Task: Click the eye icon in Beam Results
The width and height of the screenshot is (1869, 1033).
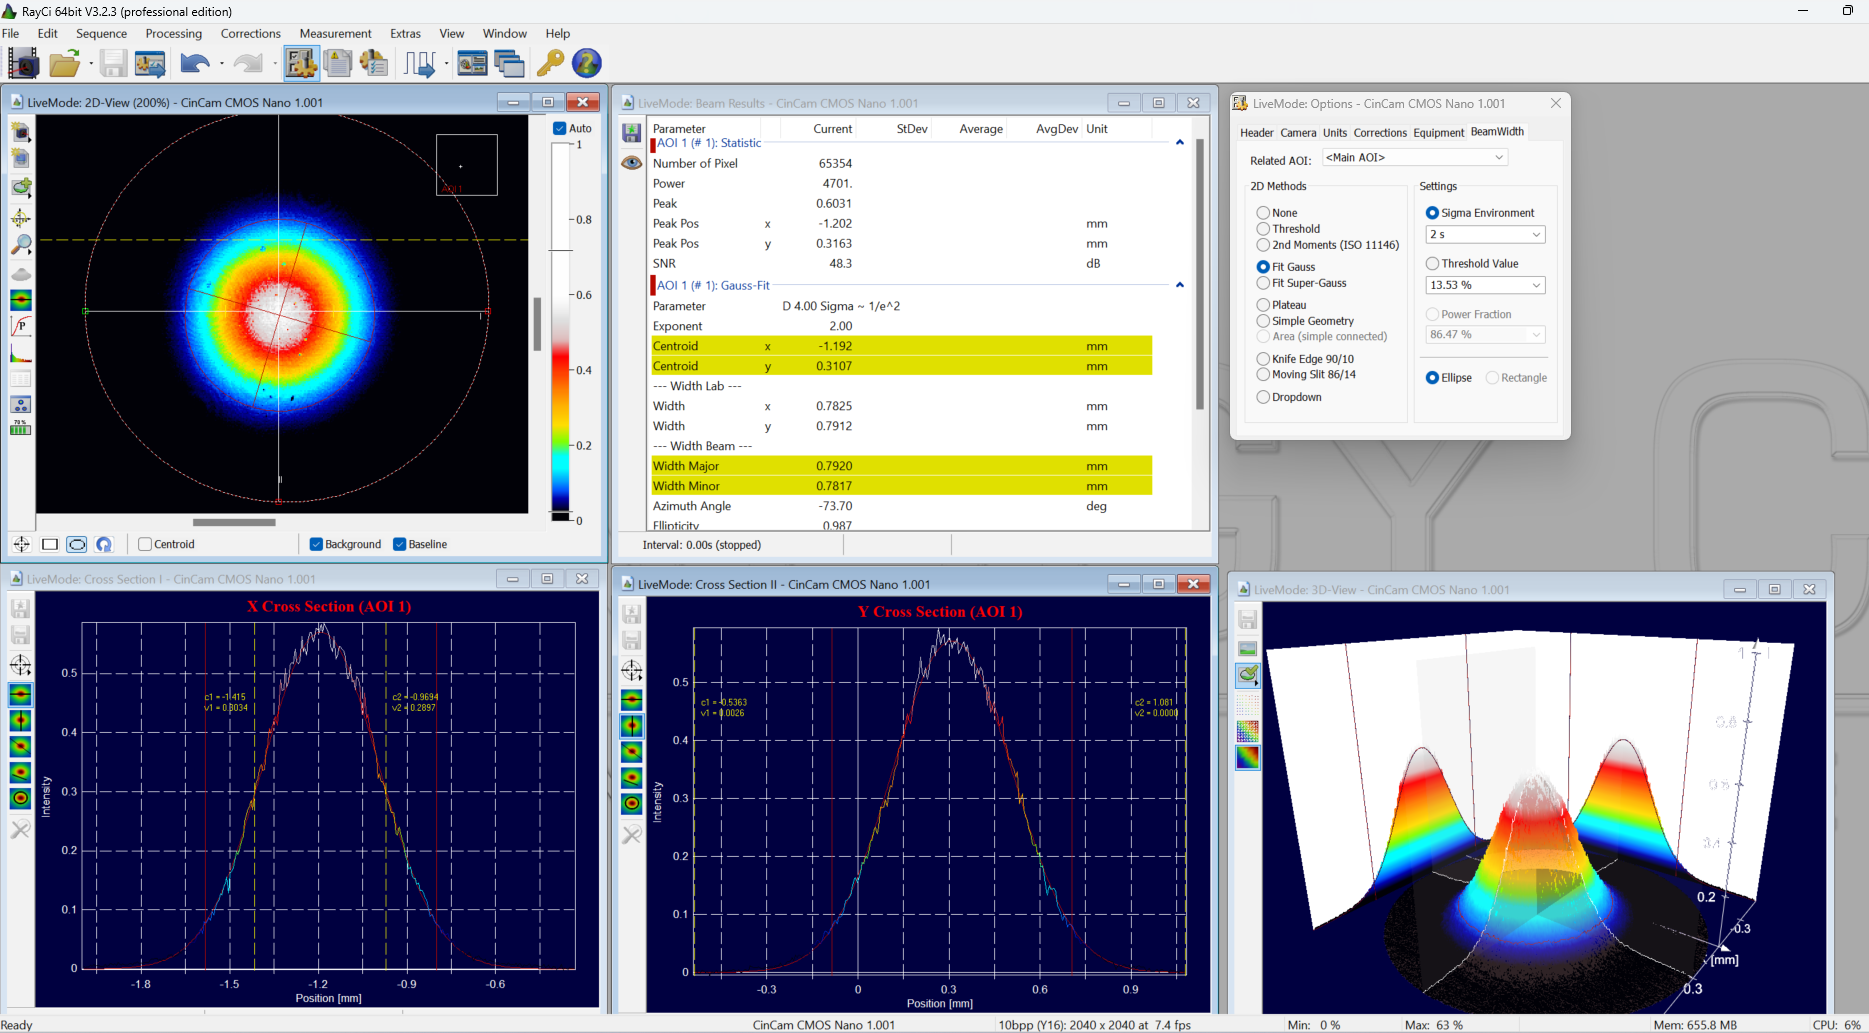Action: (632, 163)
